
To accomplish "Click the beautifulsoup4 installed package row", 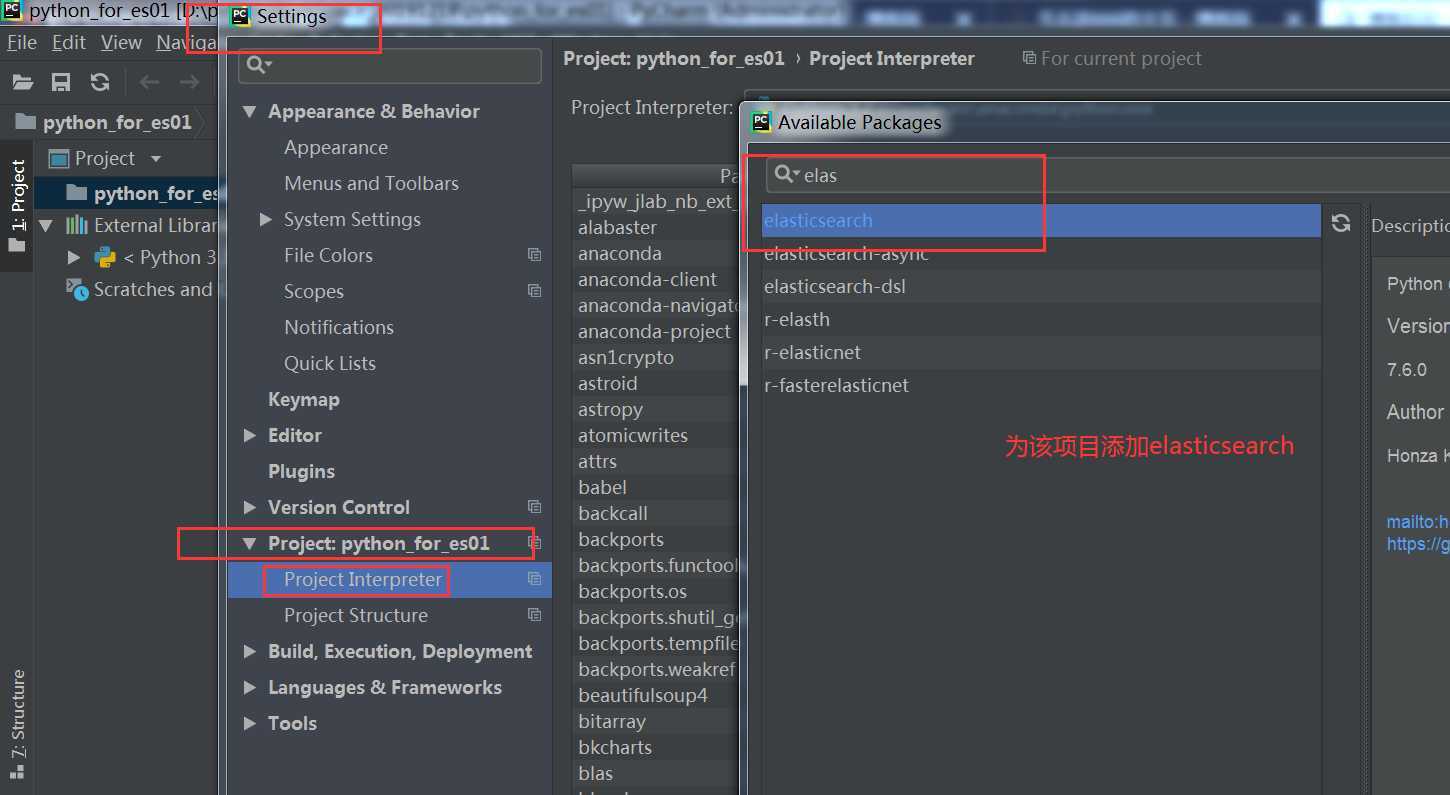I will tap(656, 695).
